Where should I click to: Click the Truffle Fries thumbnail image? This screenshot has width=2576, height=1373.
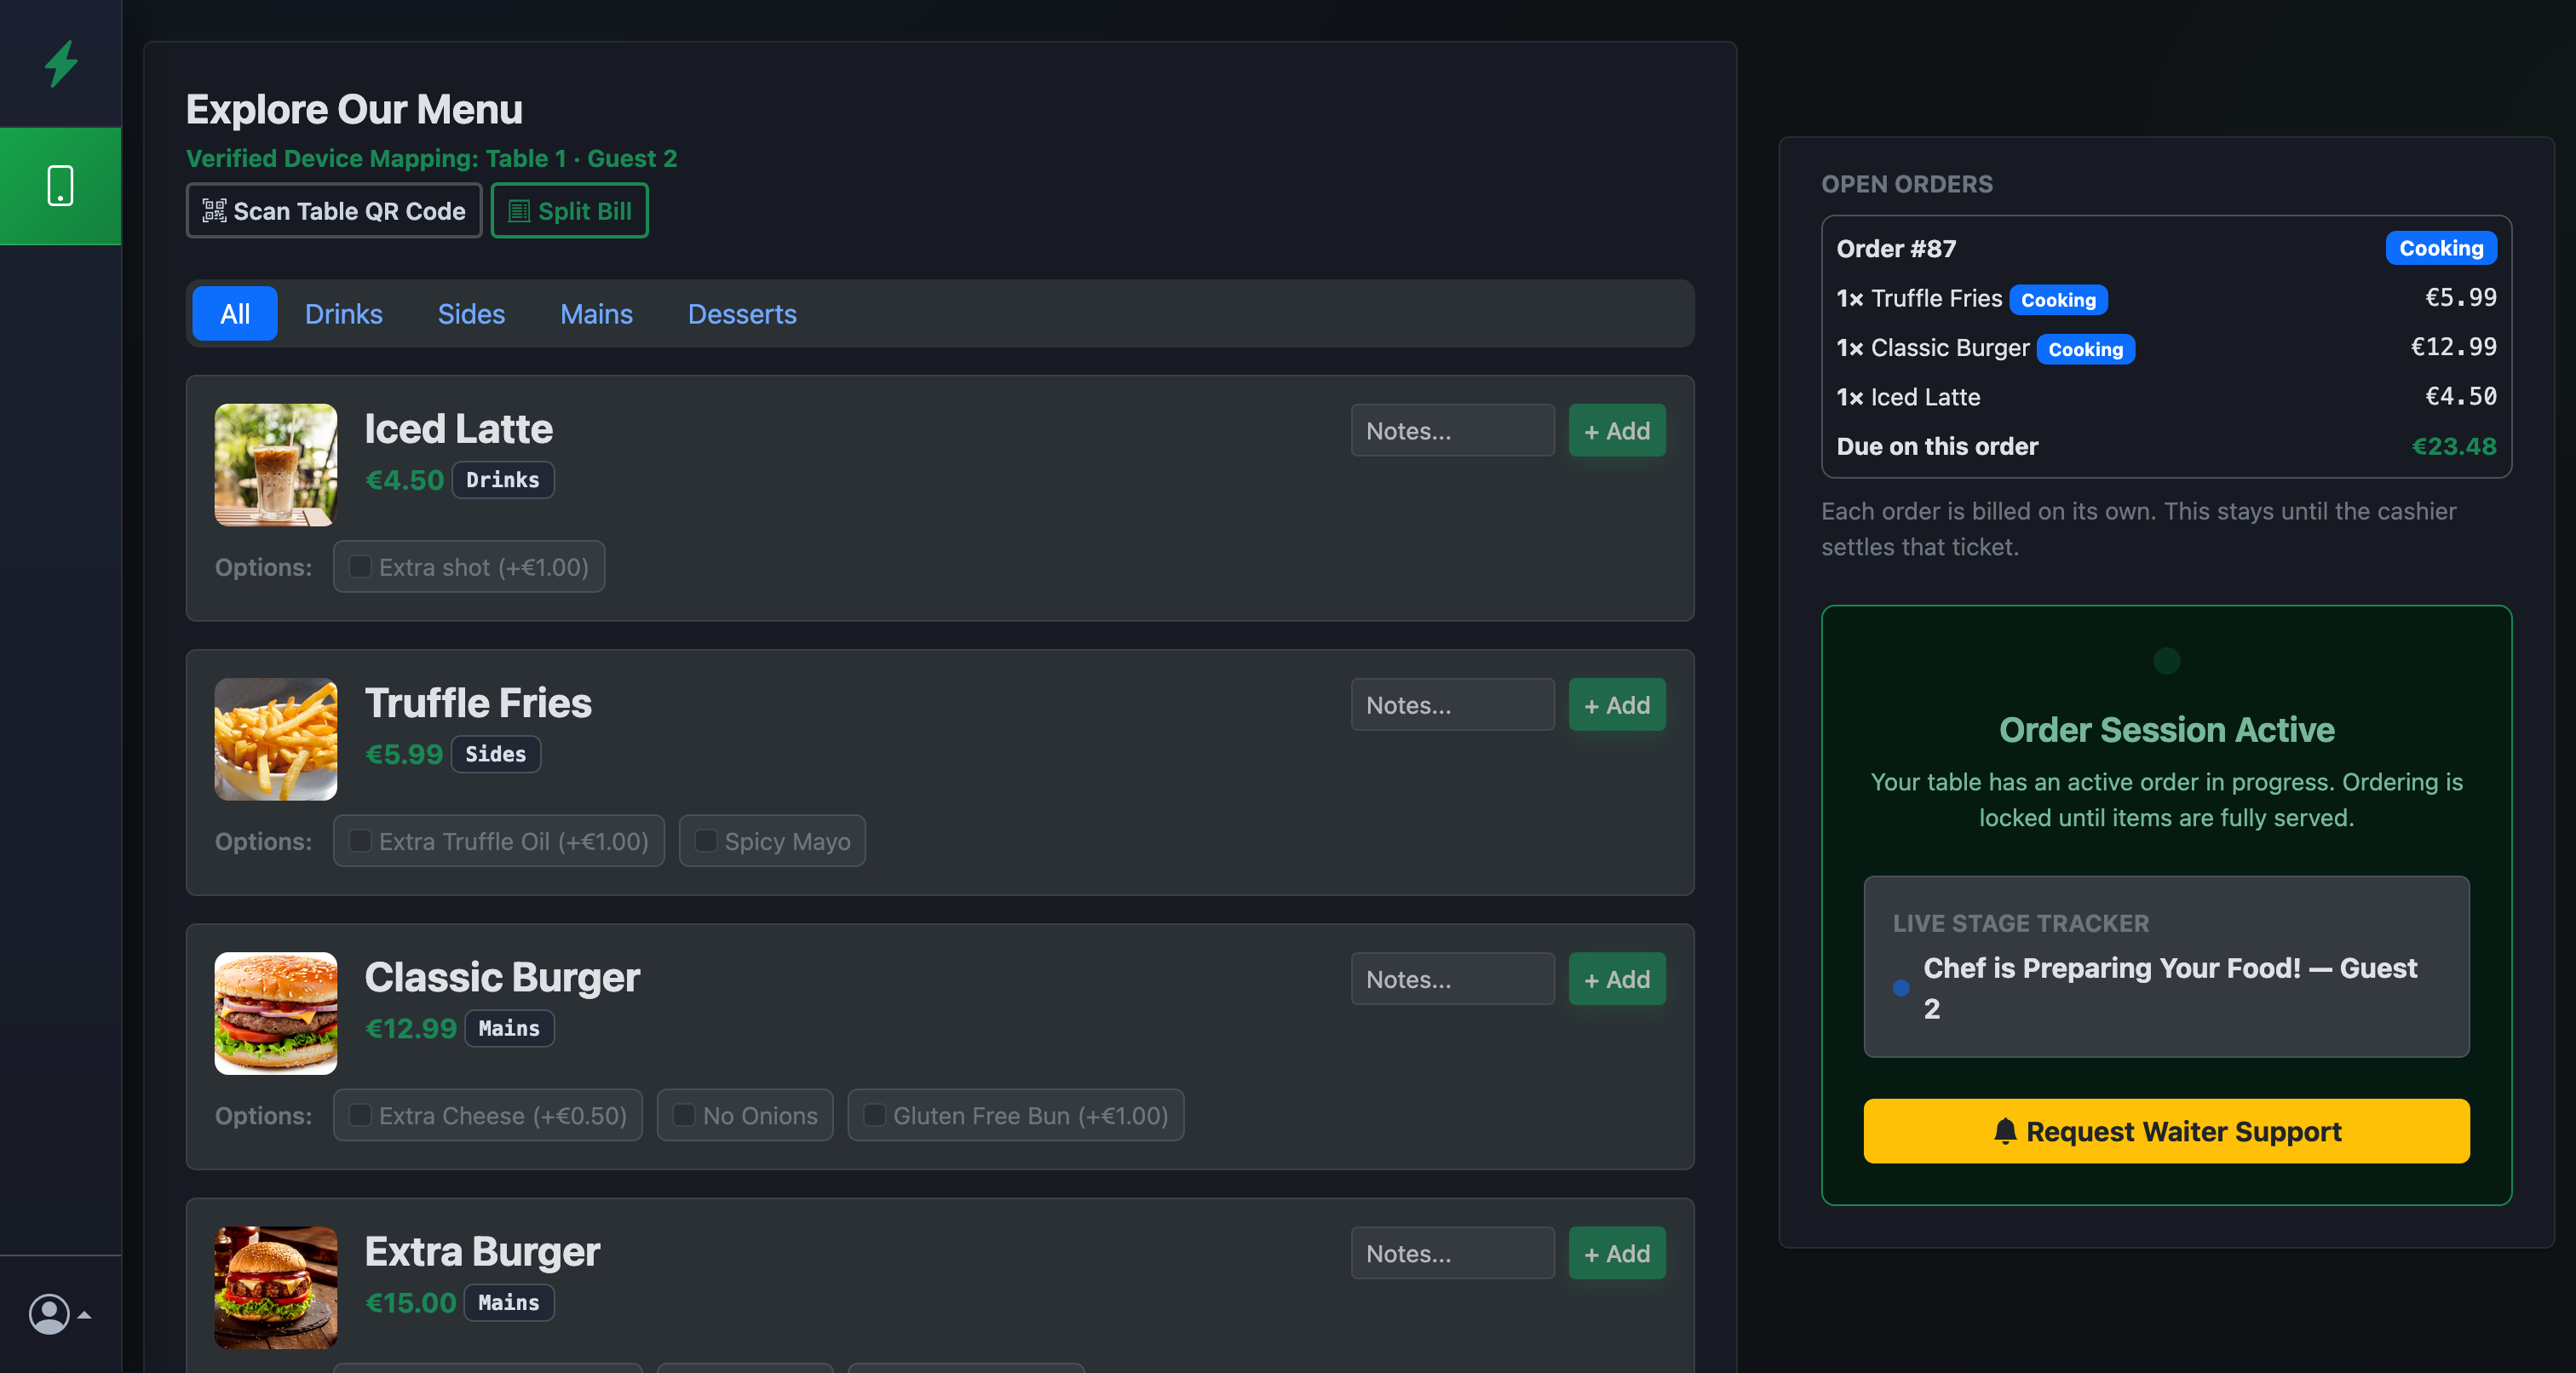(276, 739)
